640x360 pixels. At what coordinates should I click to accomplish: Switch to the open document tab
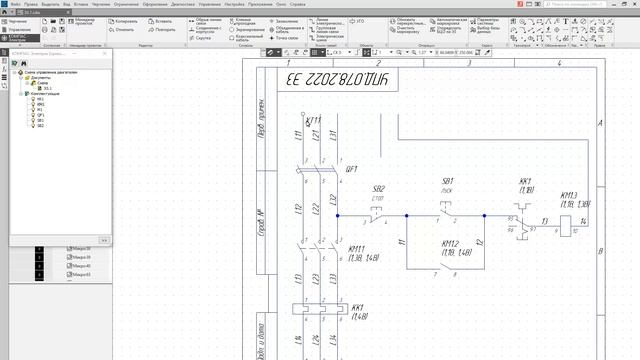(44, 12)
